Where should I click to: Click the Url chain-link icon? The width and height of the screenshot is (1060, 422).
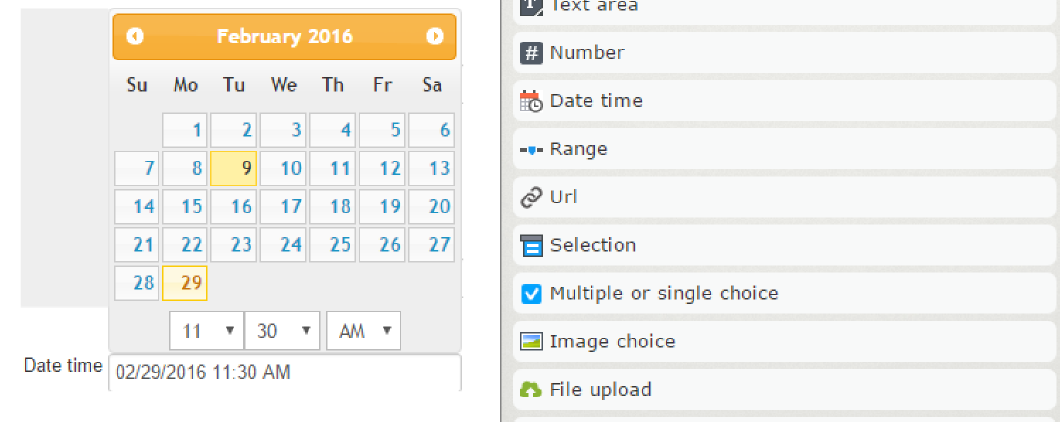coord(532,197)
